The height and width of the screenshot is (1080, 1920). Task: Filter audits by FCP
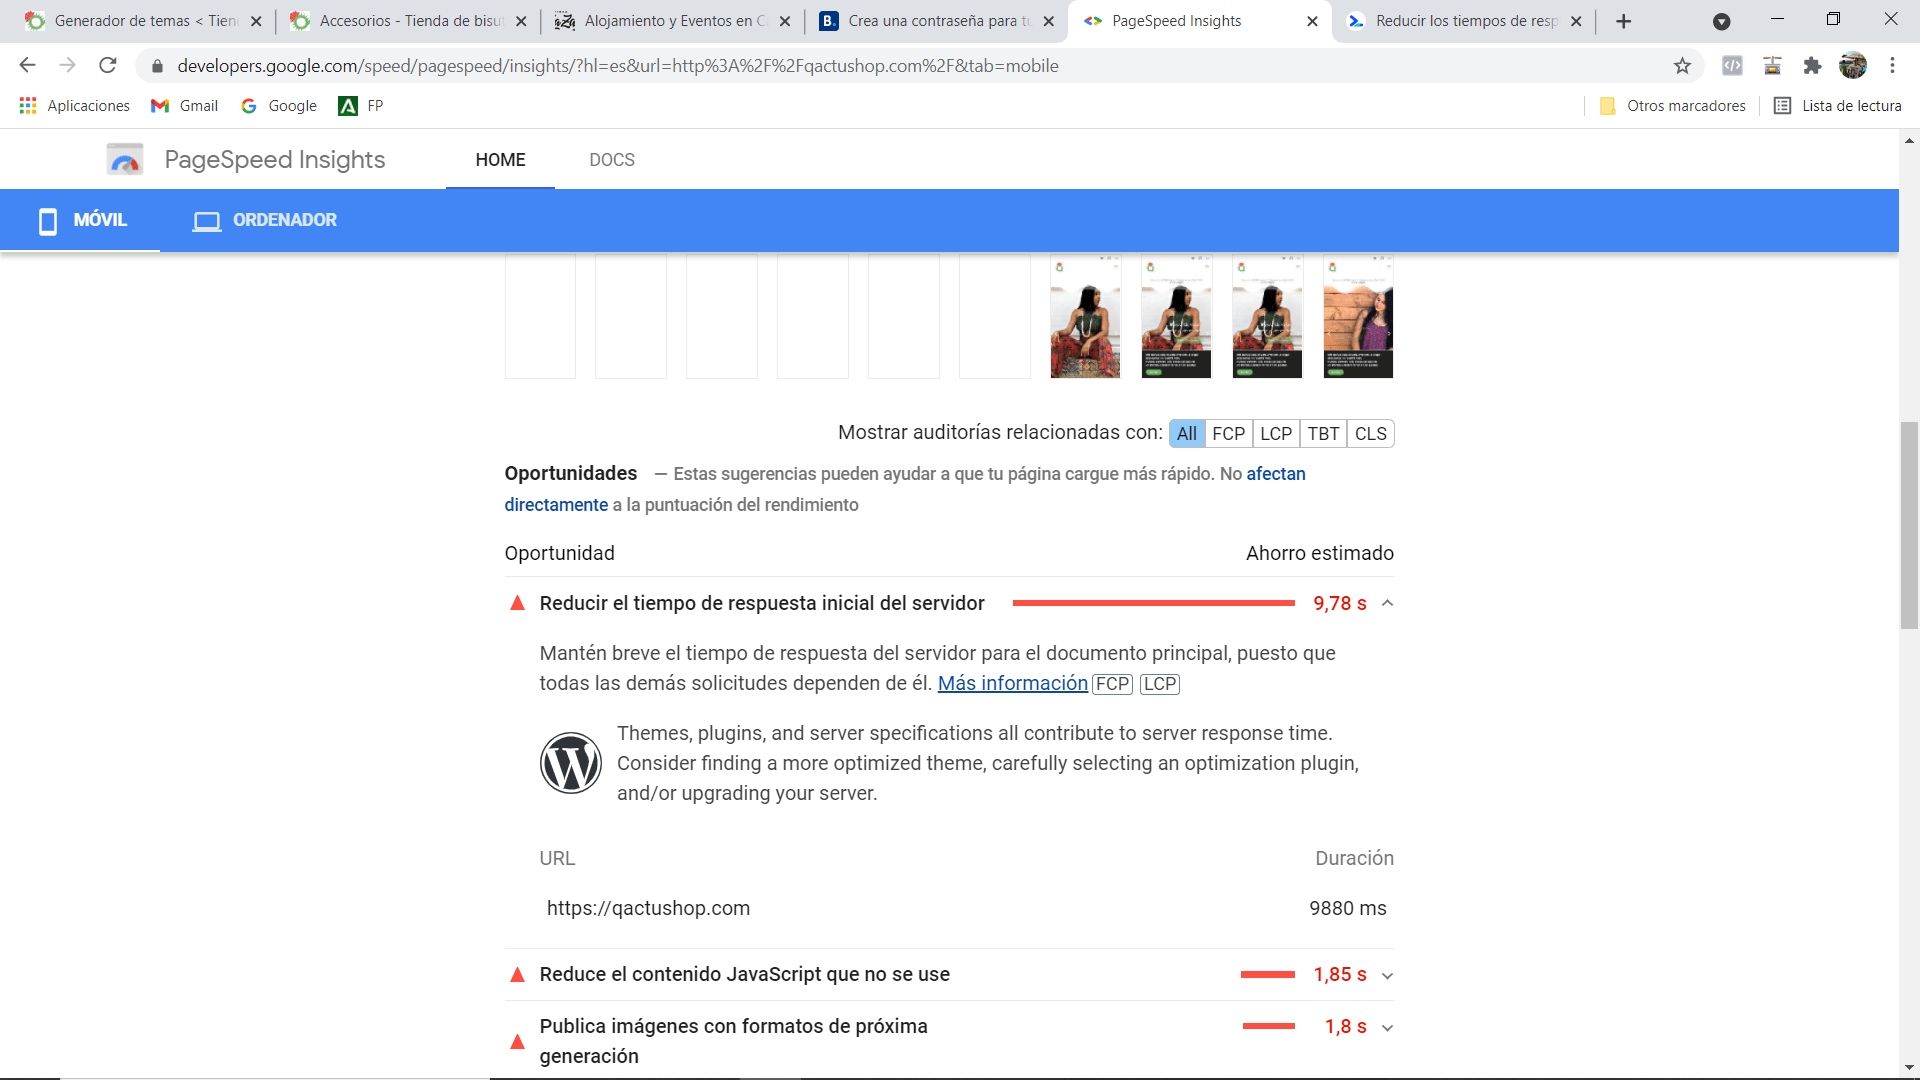pyautogui.click(x=1228, y=434)
